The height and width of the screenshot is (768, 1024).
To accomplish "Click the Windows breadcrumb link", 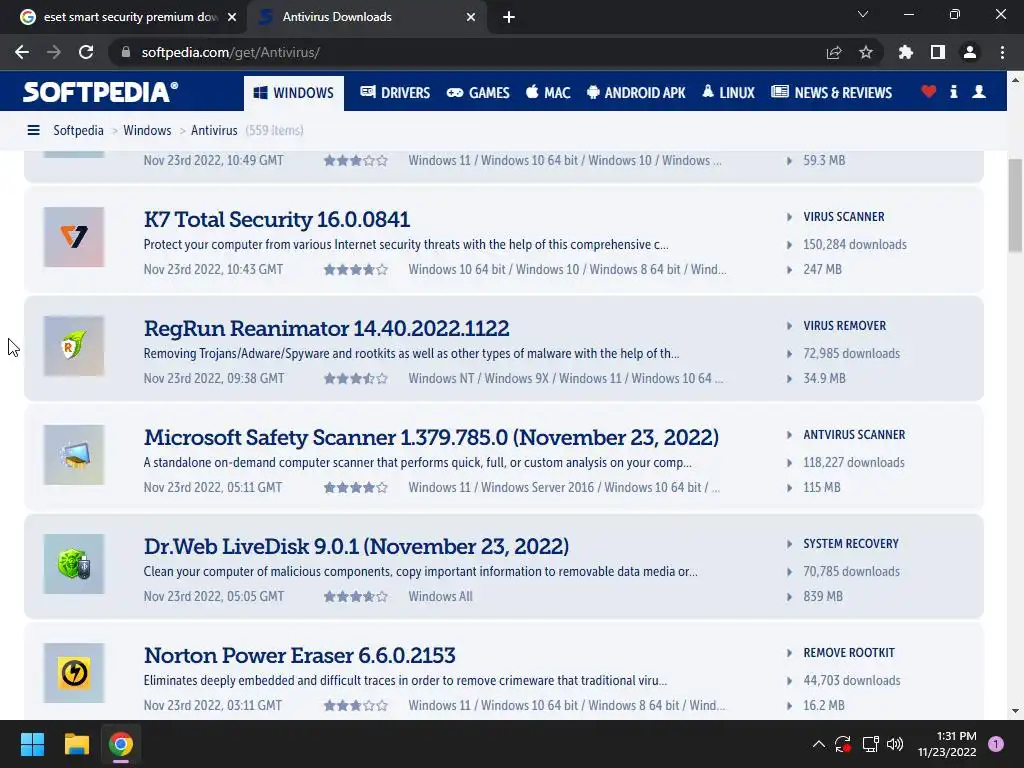I will 147,131.
